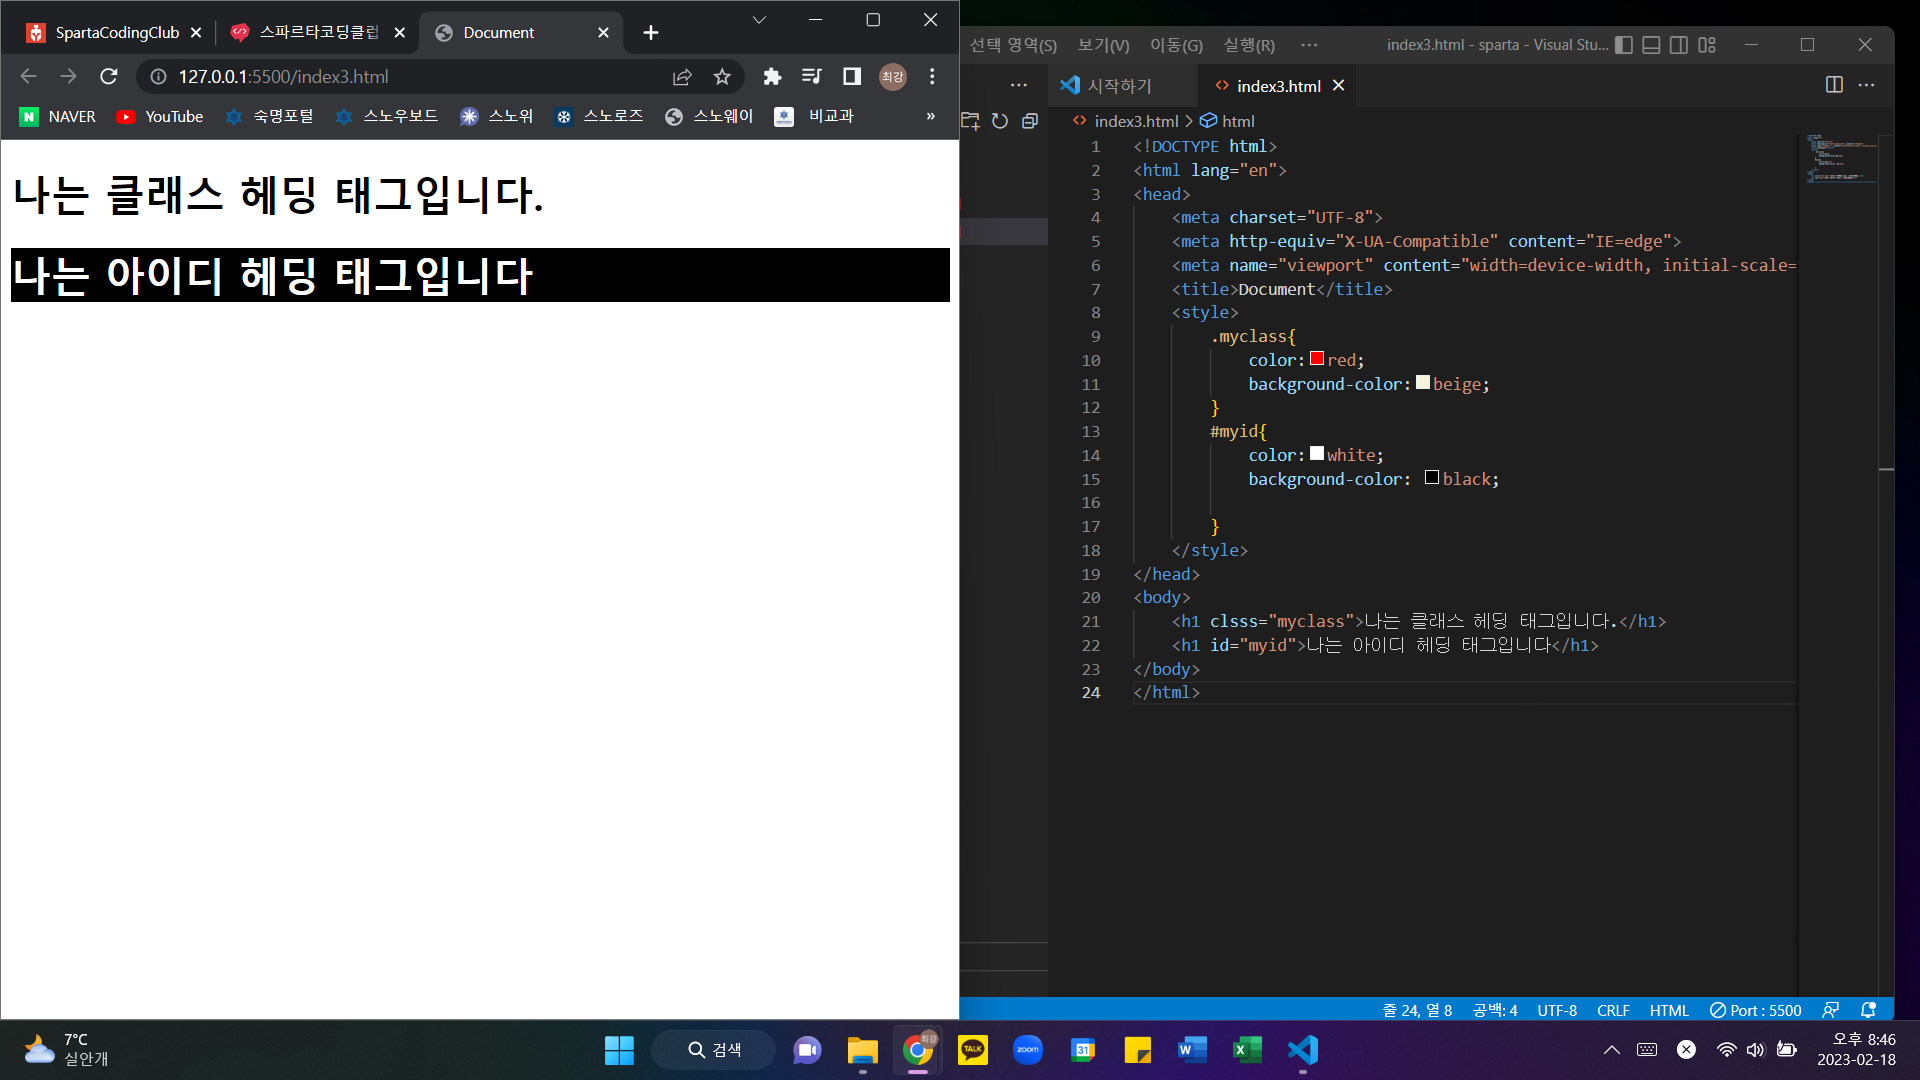Open 스노로즈 bookmark
The height and width of the screenshot is (1080, 1920).
600,116
